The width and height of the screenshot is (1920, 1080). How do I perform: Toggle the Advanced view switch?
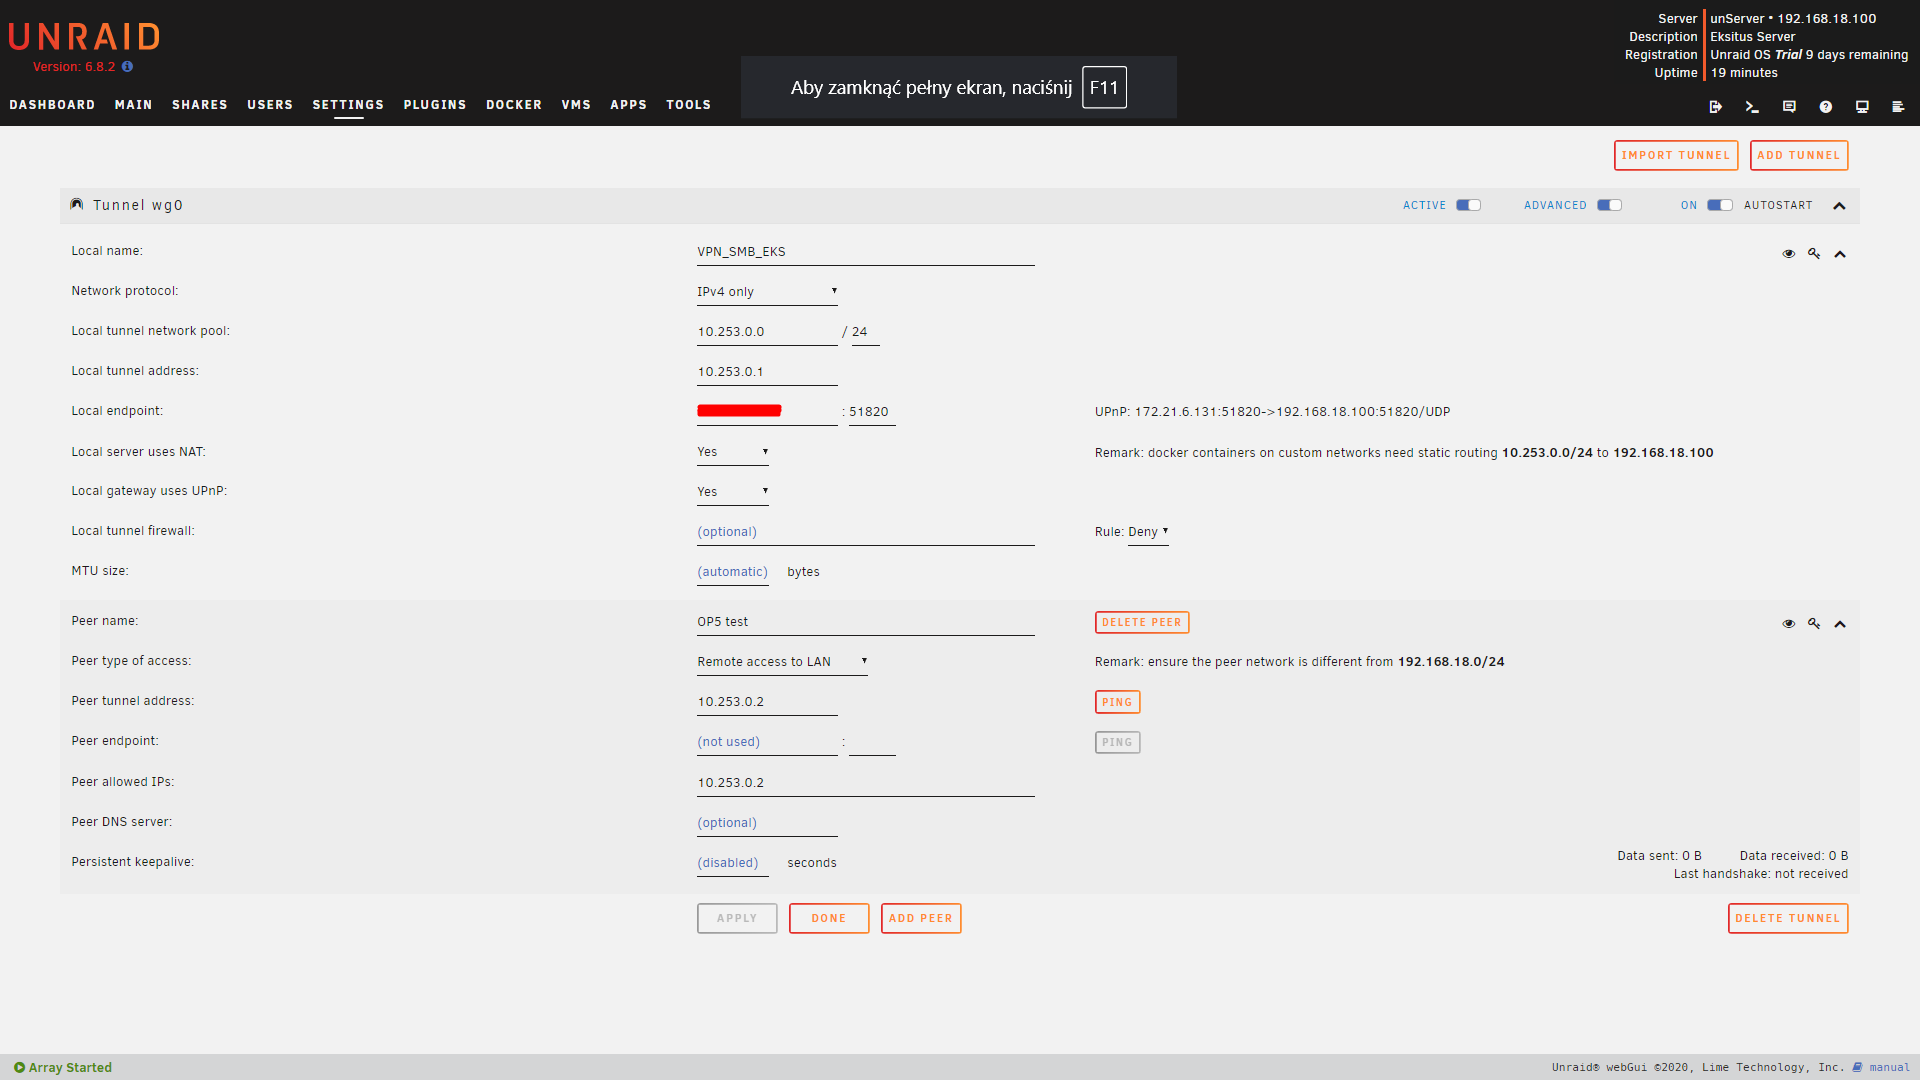tap(1609, 205)
